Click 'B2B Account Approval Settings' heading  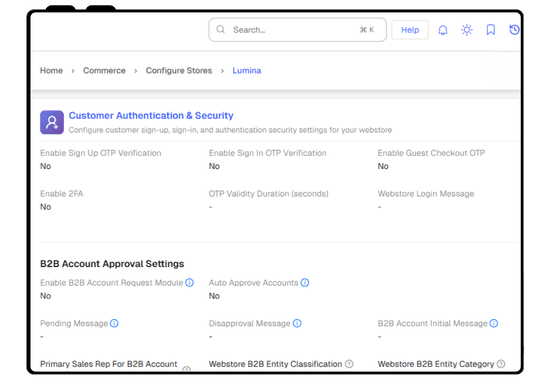(x=112, y=264)
